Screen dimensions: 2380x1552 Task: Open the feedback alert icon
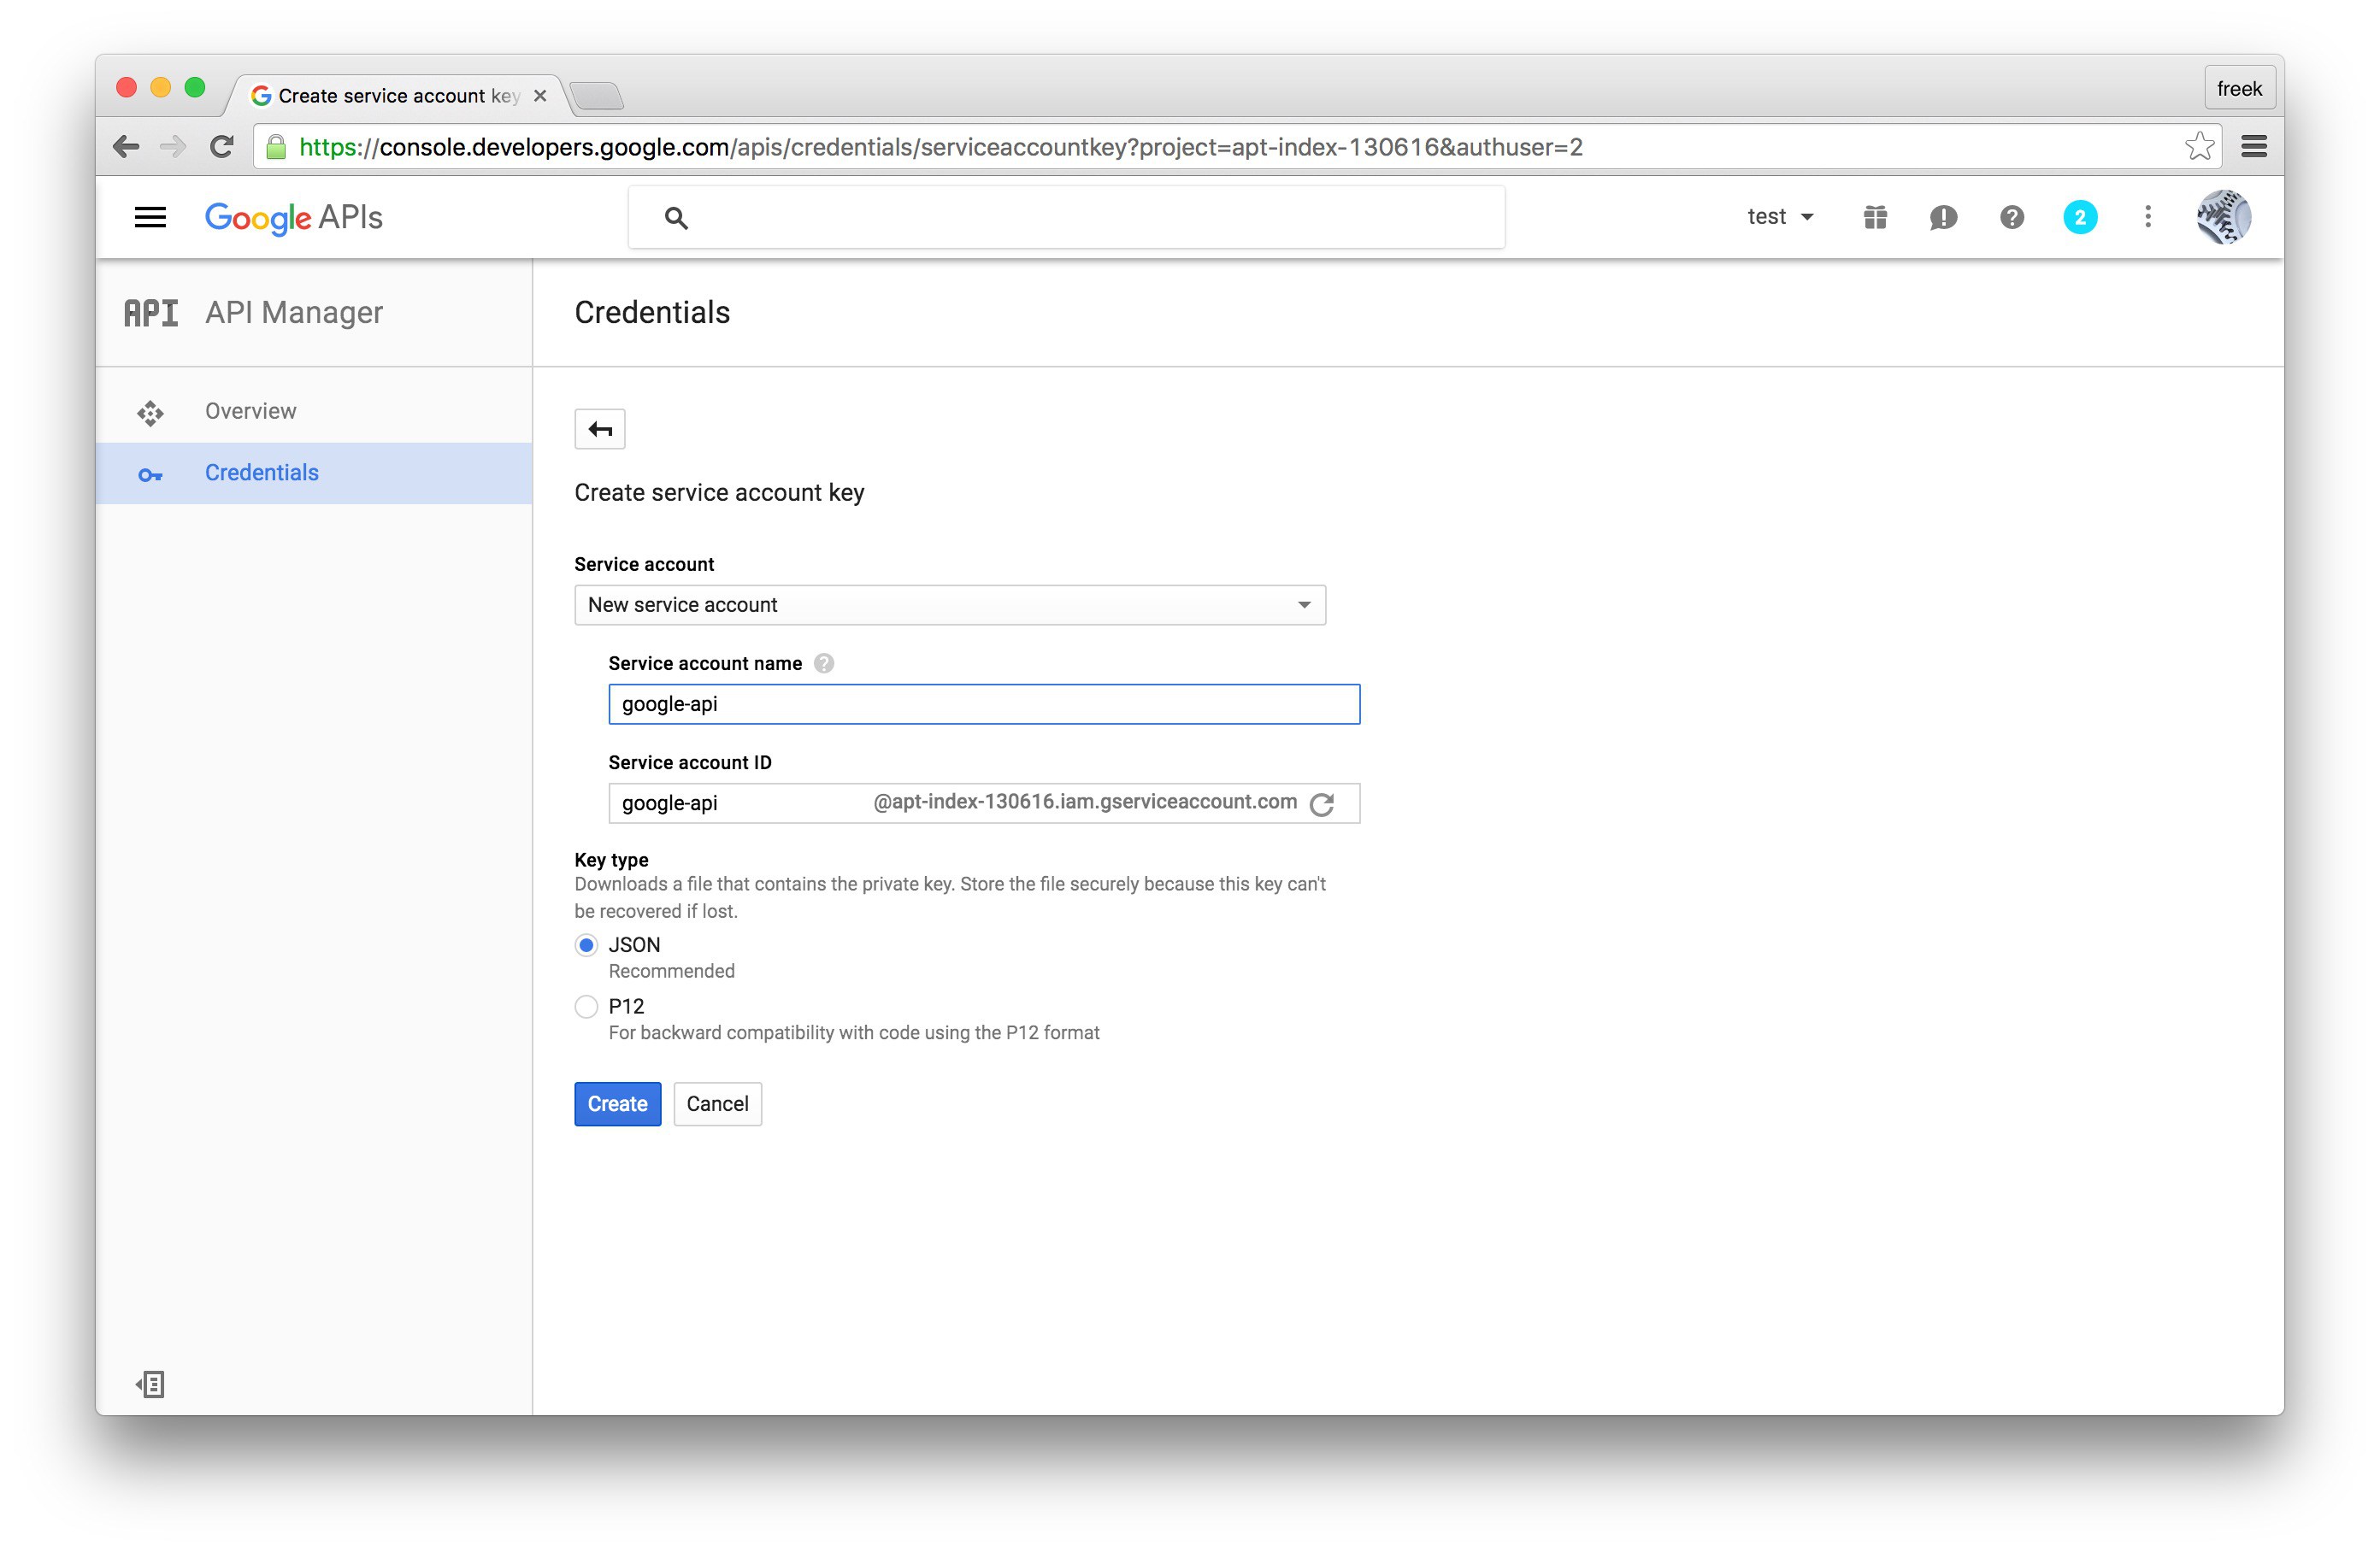1943,217
